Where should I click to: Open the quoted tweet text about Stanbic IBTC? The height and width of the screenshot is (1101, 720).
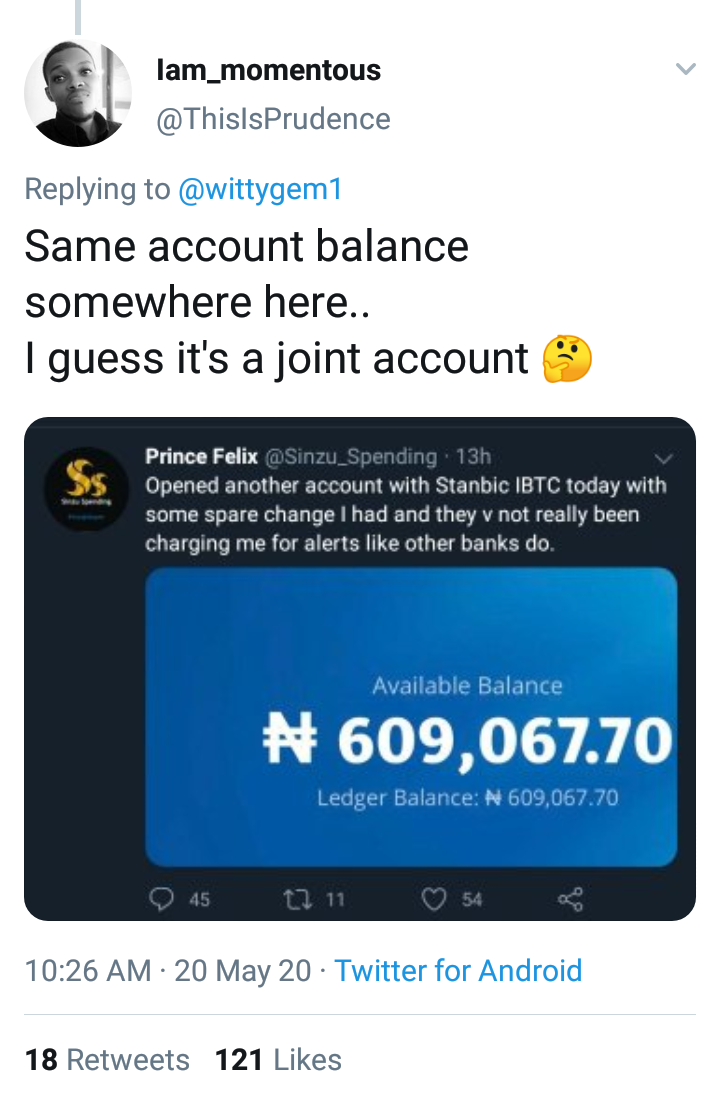coord(405,515)
